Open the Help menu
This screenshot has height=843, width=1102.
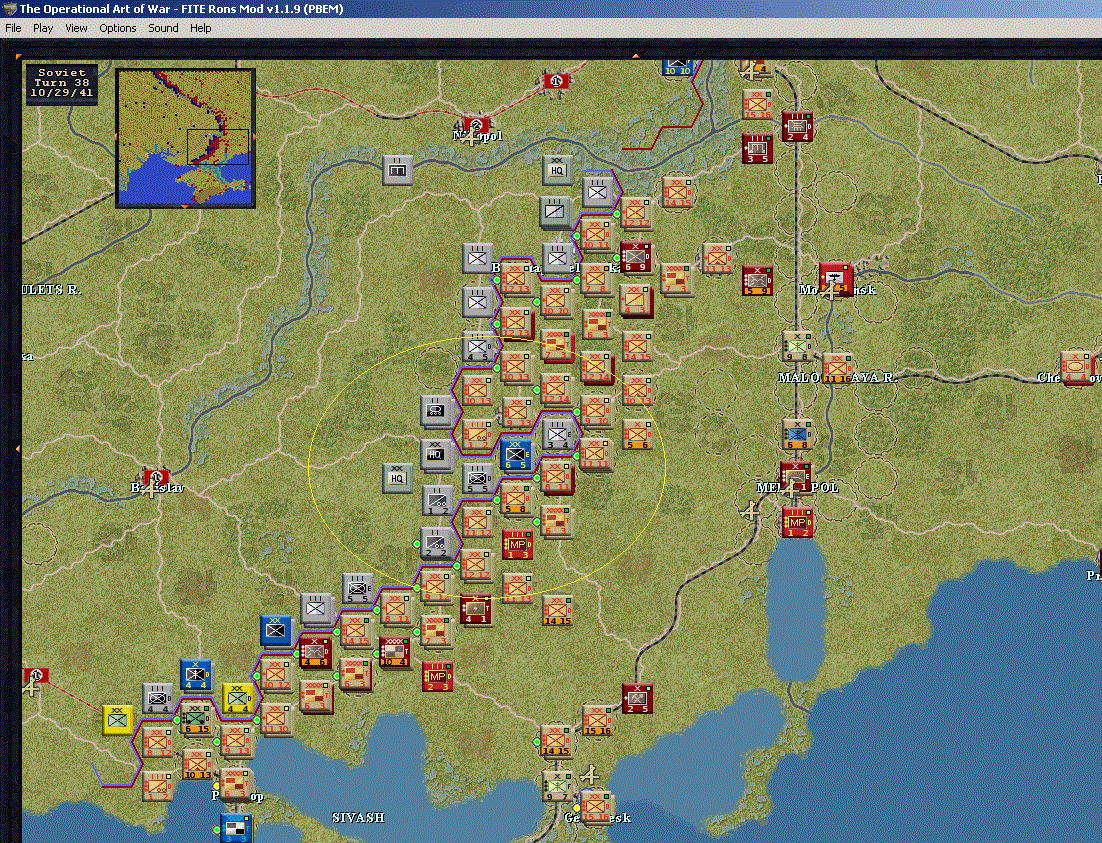pos(200,28)
